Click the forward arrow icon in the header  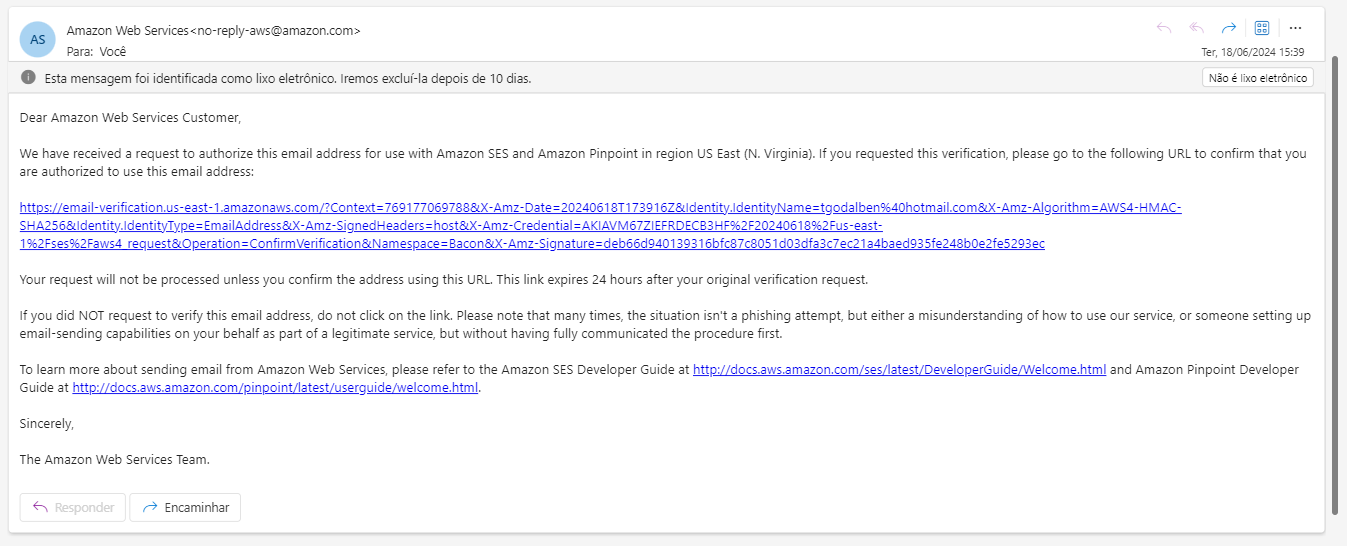[x=1229, y=28]
